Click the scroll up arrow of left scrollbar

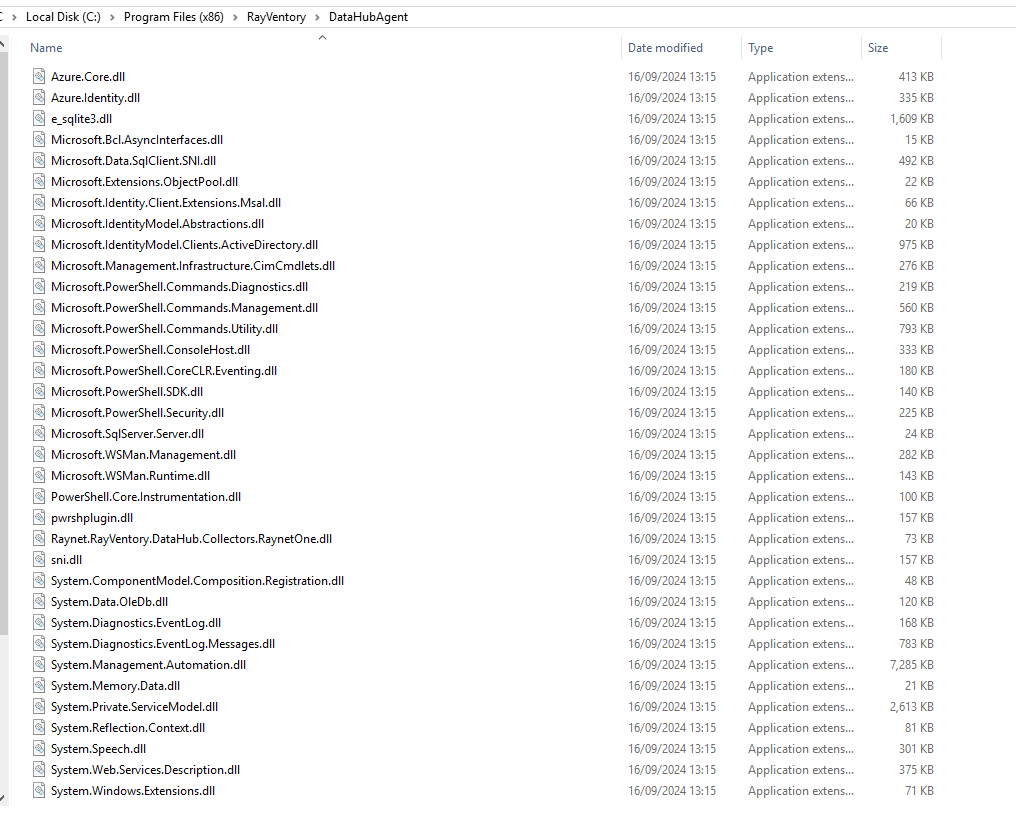(3, 44)
